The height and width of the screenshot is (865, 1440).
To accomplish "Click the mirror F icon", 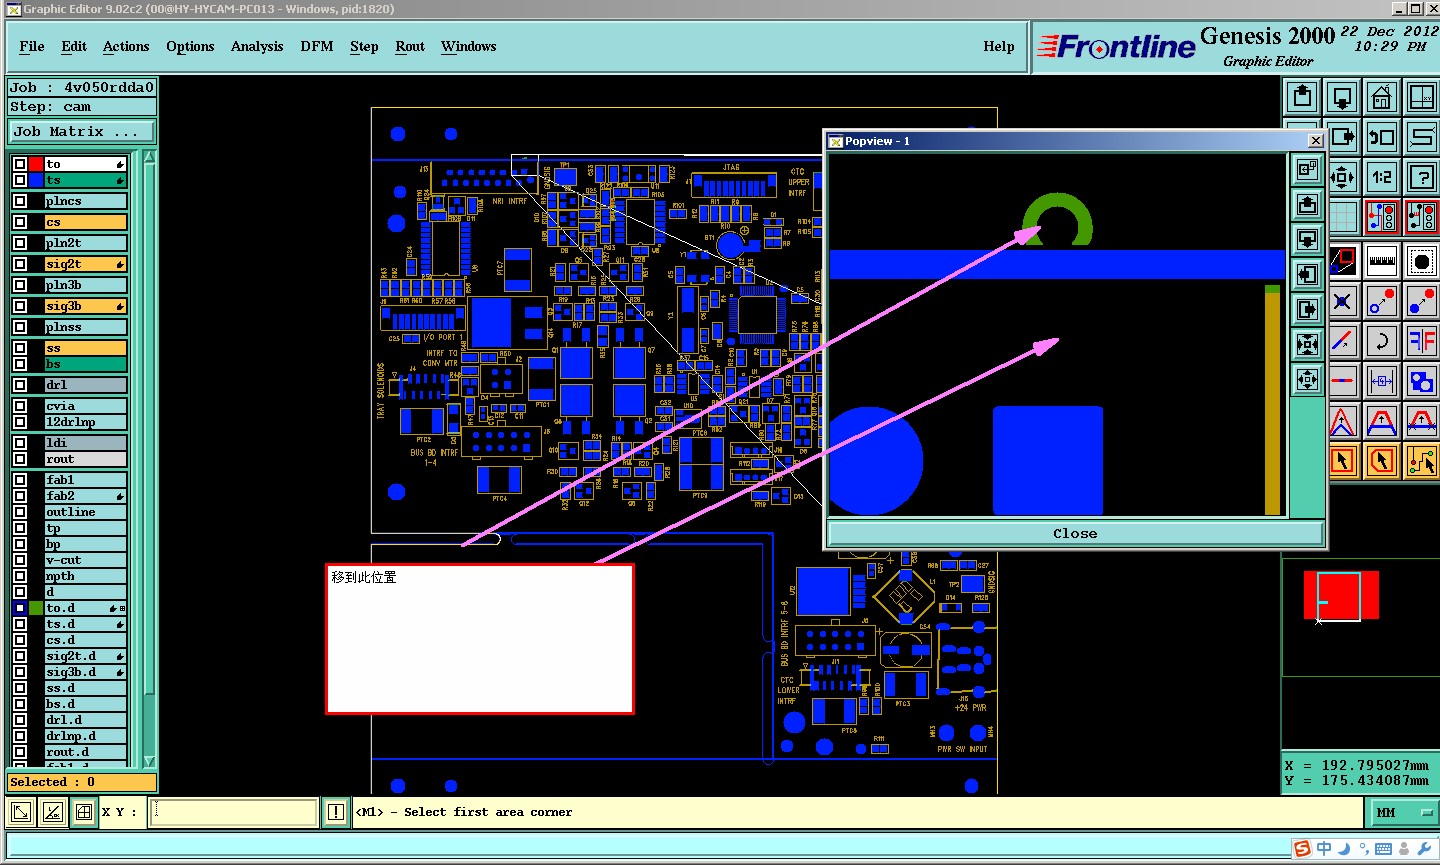I will click(1421, 341).
